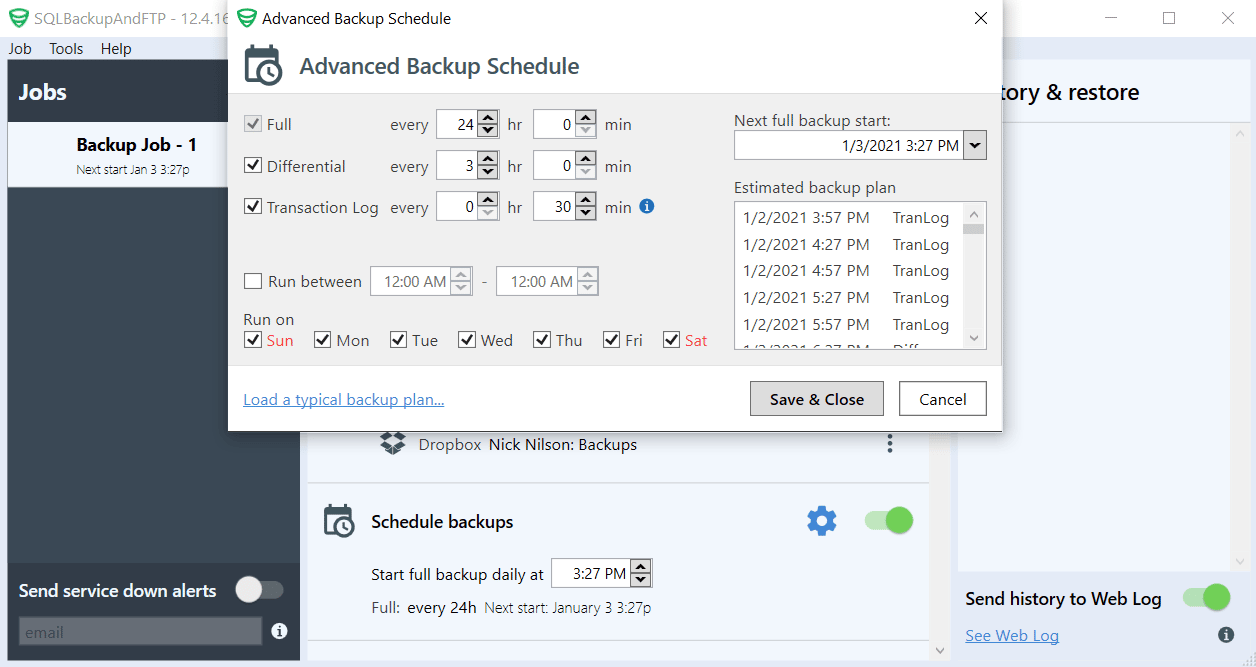
Task: Click the Transaction Log info icon
Action: (x=646, y=207)
